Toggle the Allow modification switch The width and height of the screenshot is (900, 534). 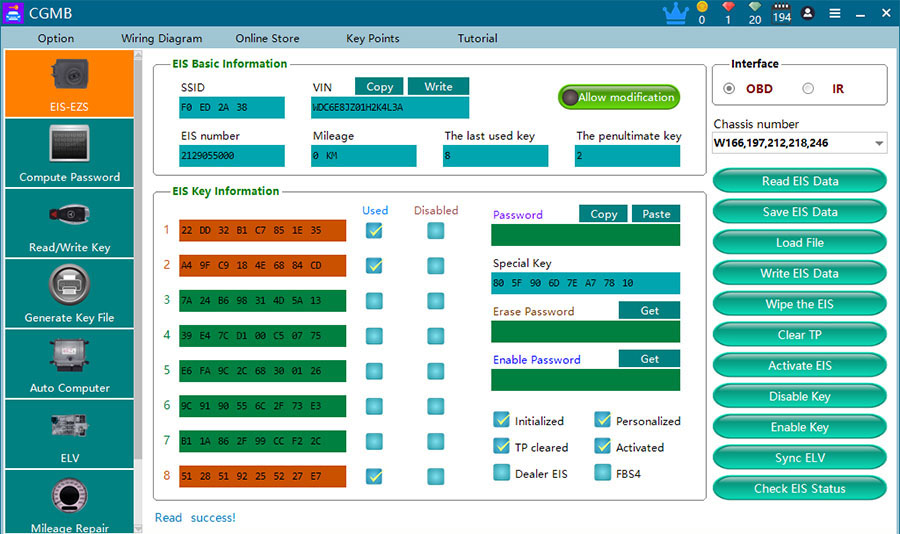click(x=618, y=97)
